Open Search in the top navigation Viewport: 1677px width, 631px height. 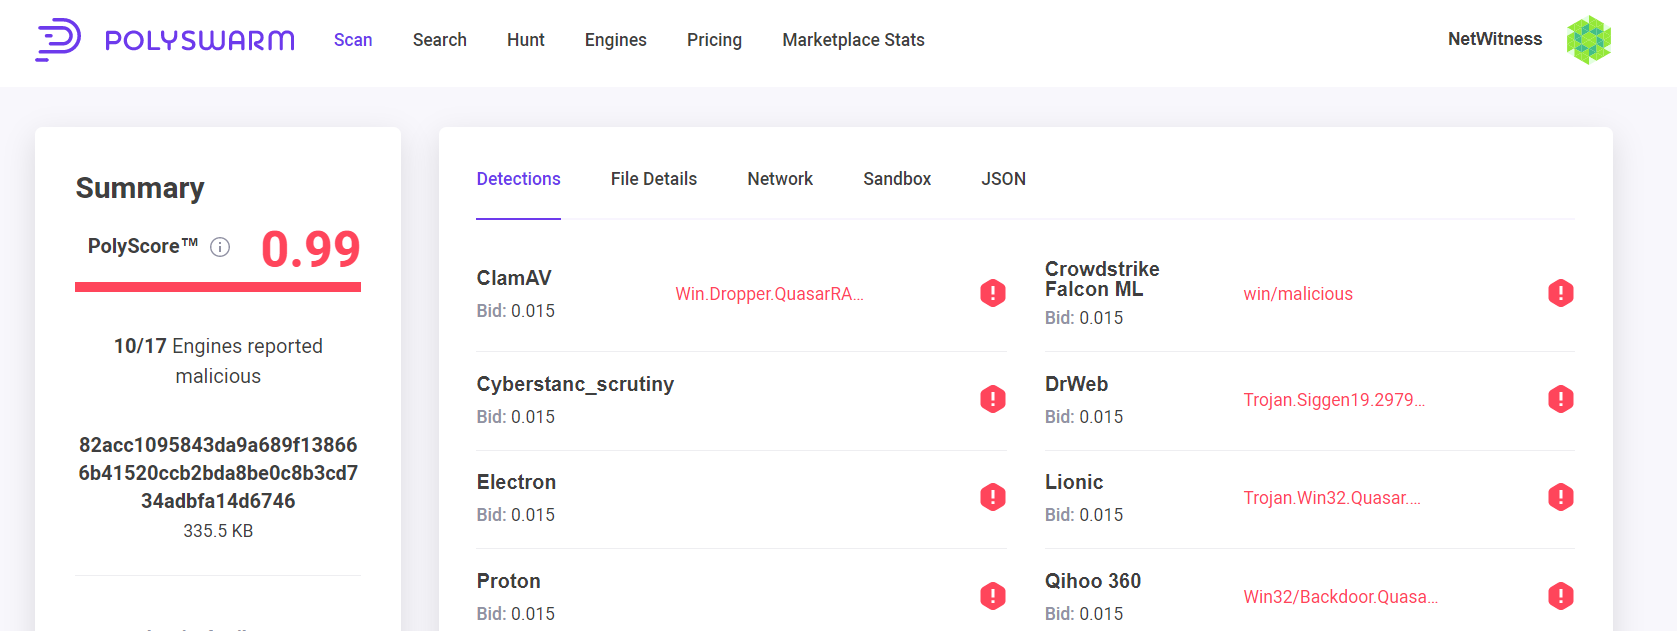point(439,40)
